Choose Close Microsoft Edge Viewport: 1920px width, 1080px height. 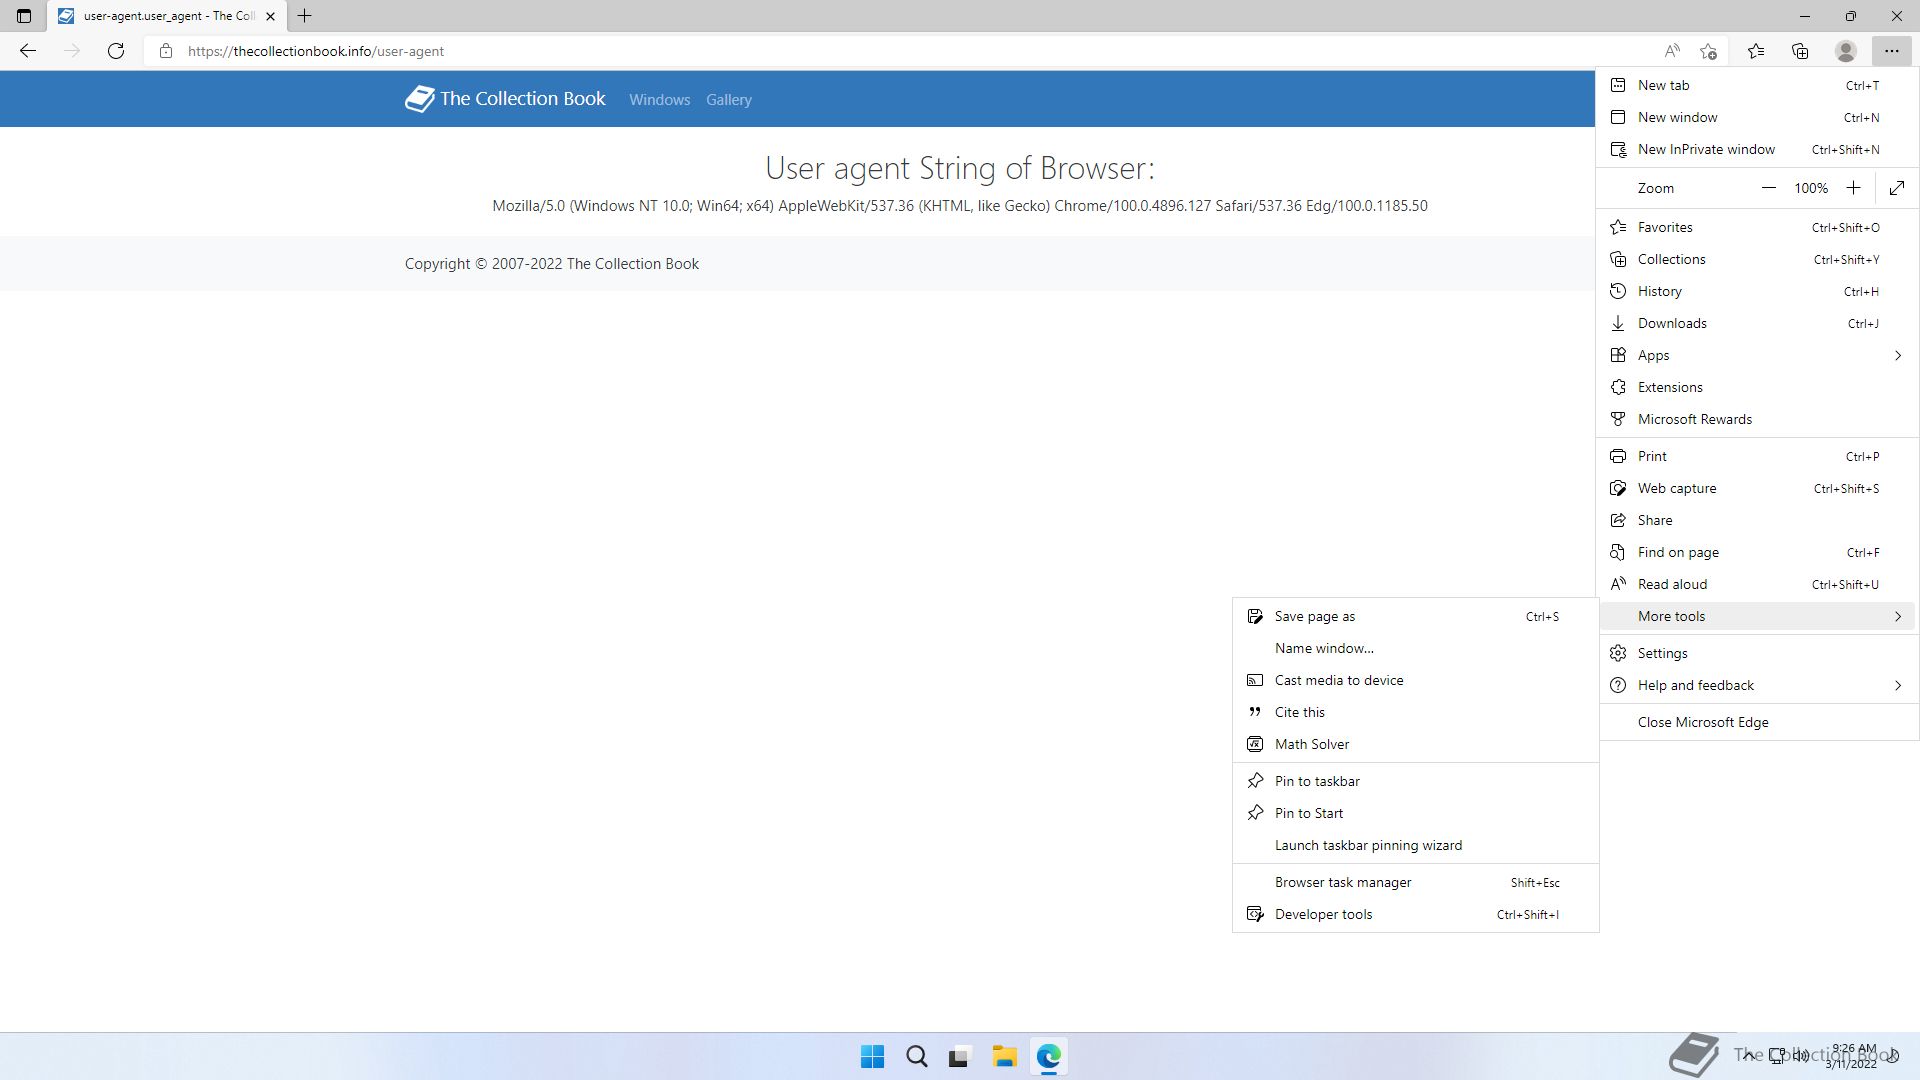click(1757, 722)
